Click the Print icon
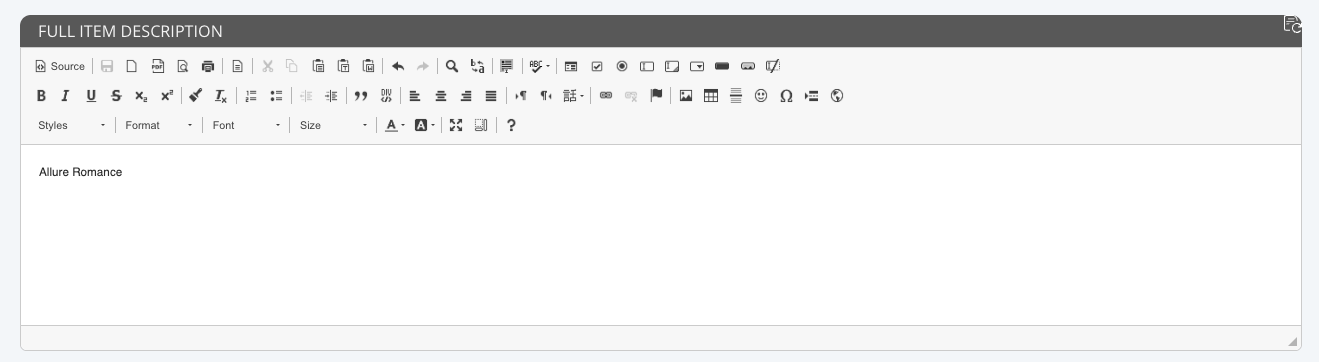The width and height of the screenshot is (1319, 362). click(208, 66)
